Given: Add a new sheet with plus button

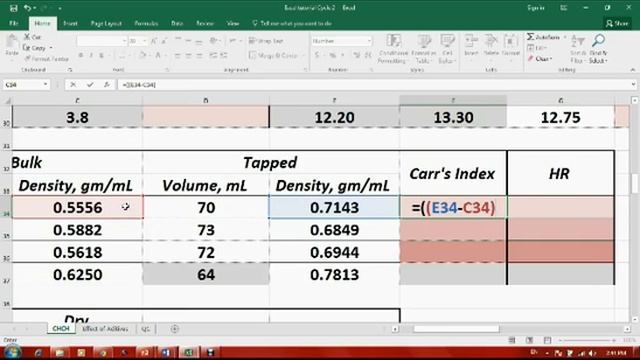Looking at the screenshot, I should click(x=175, y=329).
